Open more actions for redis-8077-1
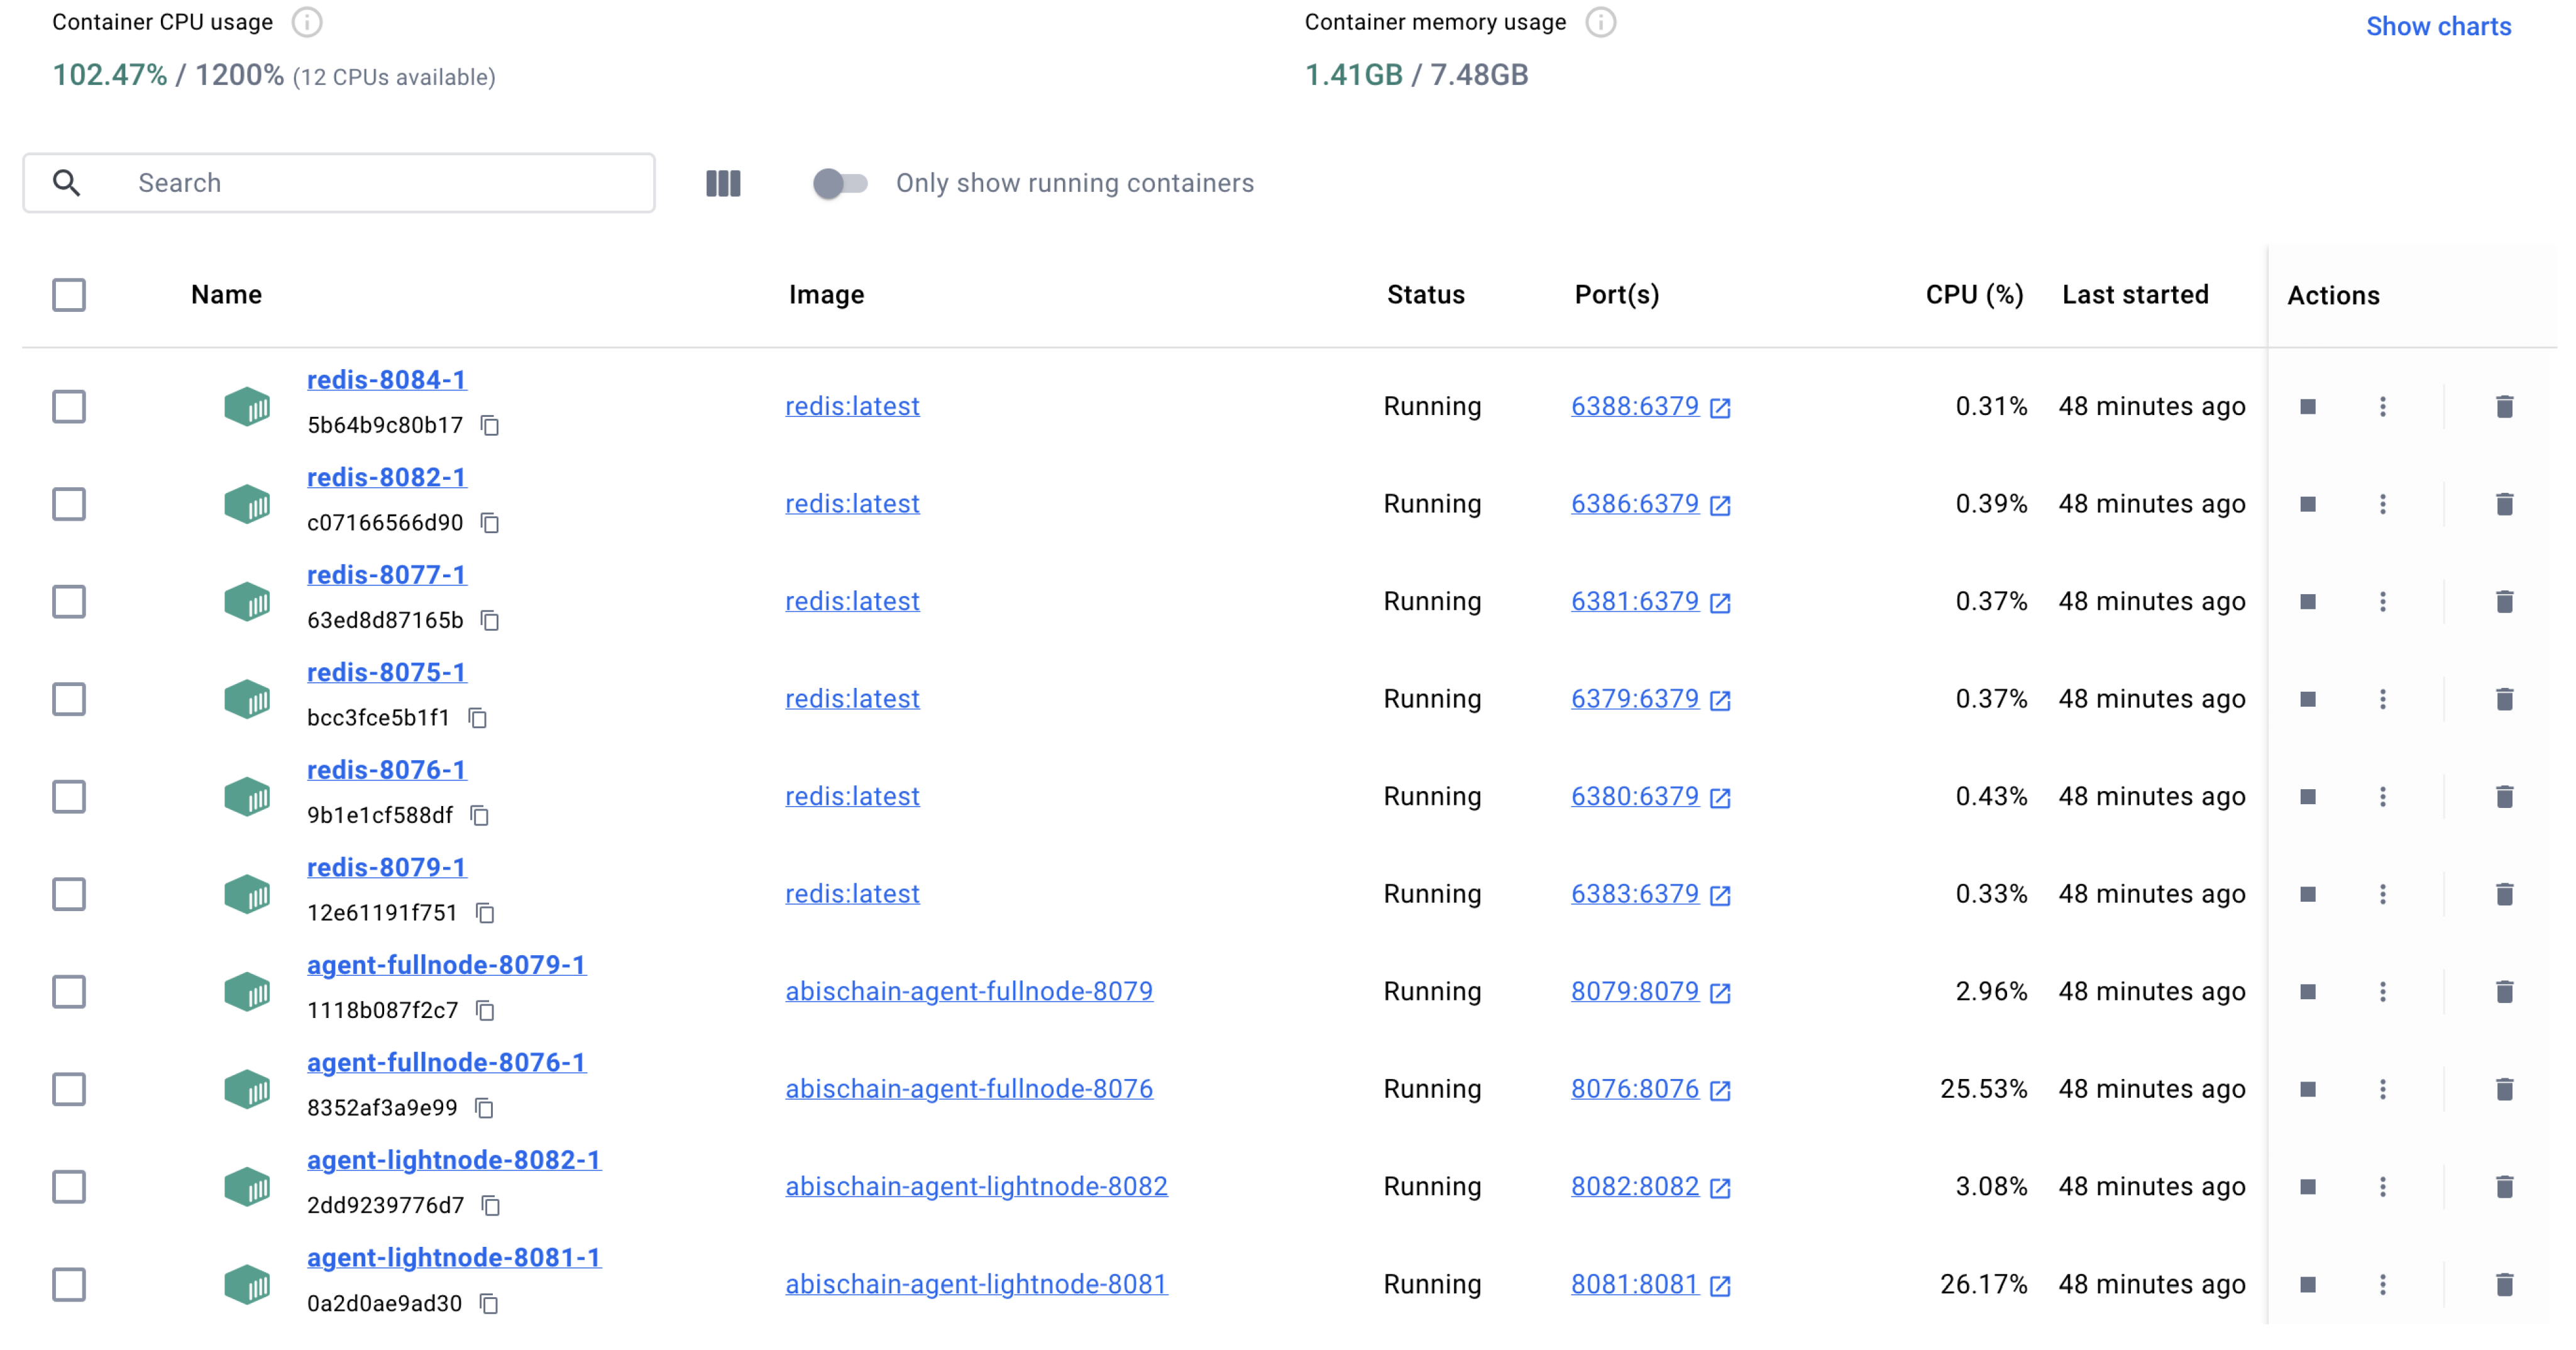2576x1350 pixels. (2382, 601)
